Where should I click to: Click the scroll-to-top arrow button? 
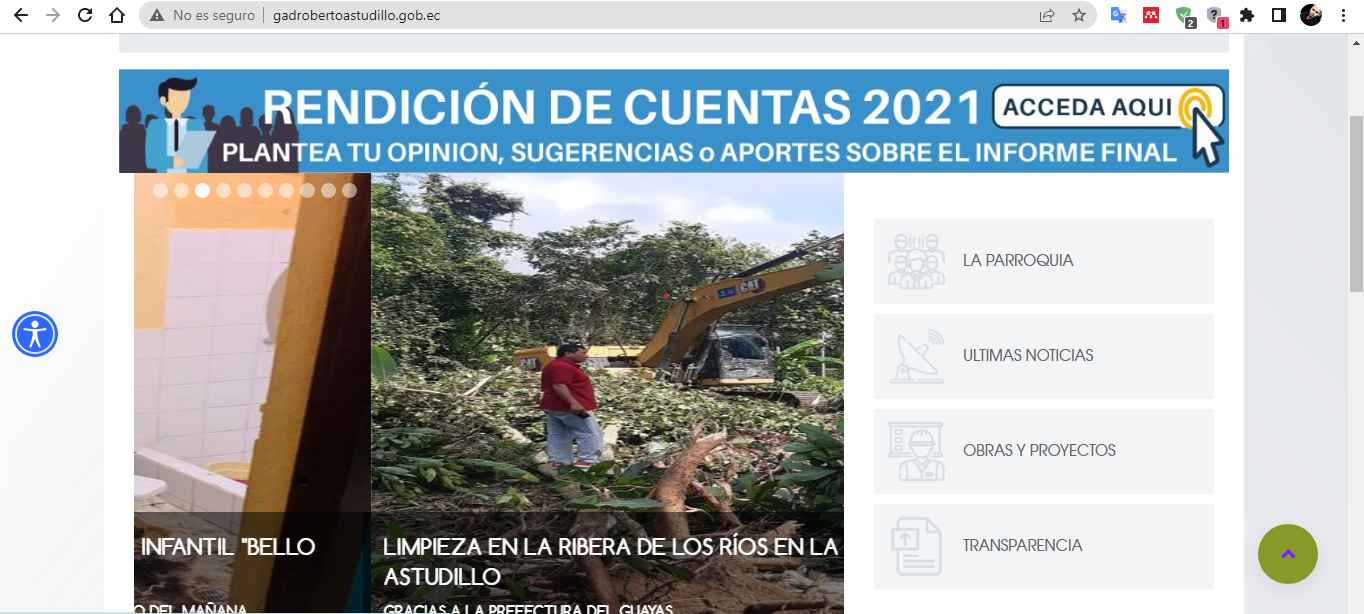tap(1287, 554)
